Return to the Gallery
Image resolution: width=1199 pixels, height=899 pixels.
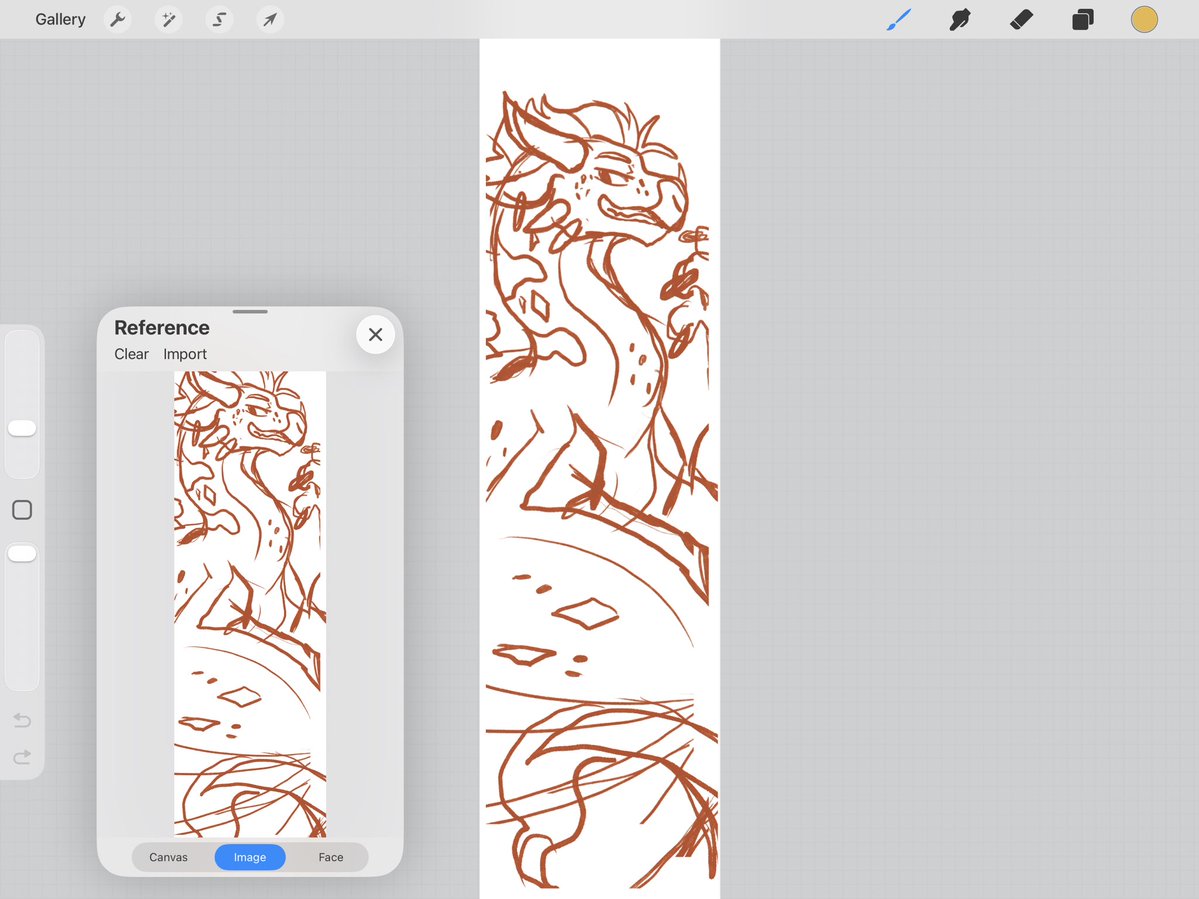[x=60, y=19]
